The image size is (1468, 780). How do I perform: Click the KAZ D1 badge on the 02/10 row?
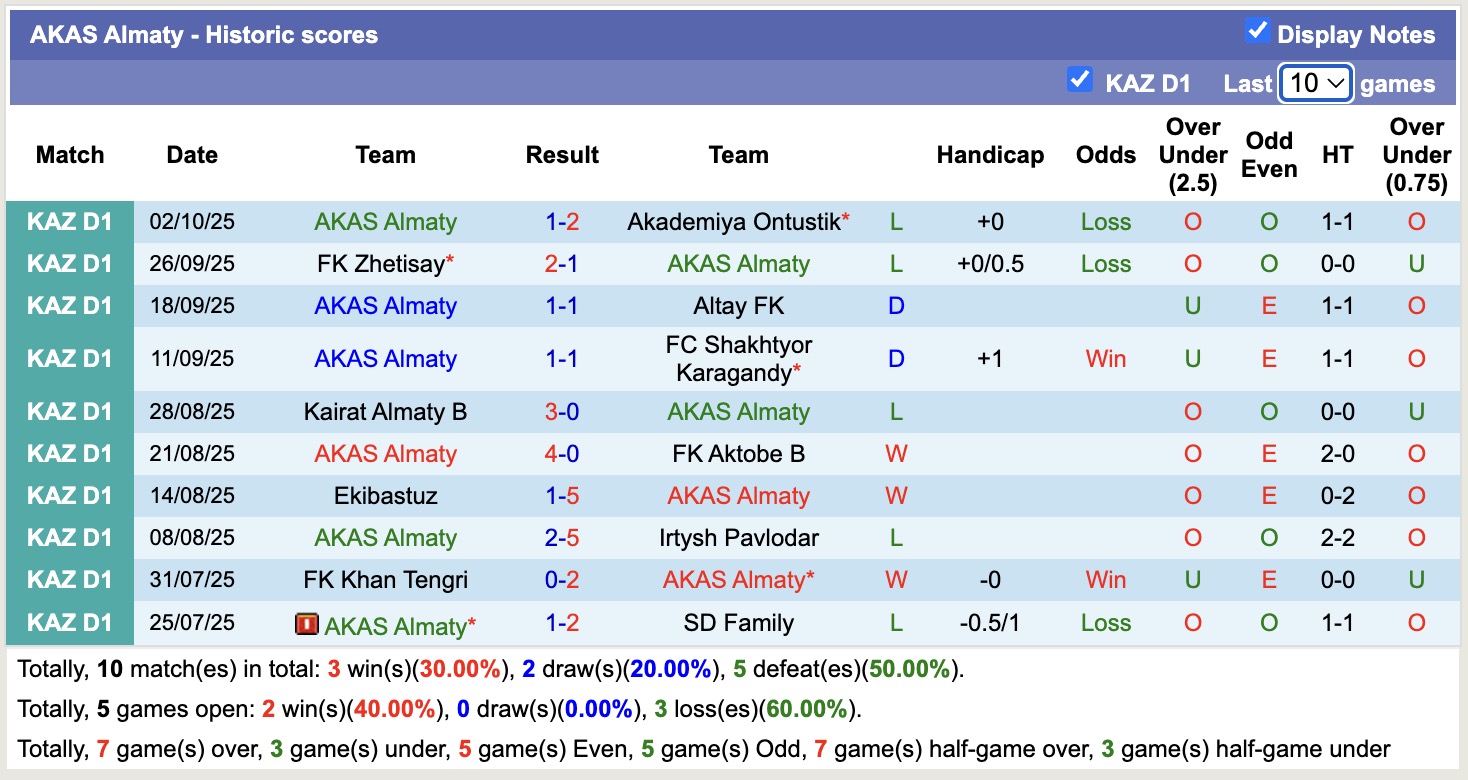[x=71, y=221]
